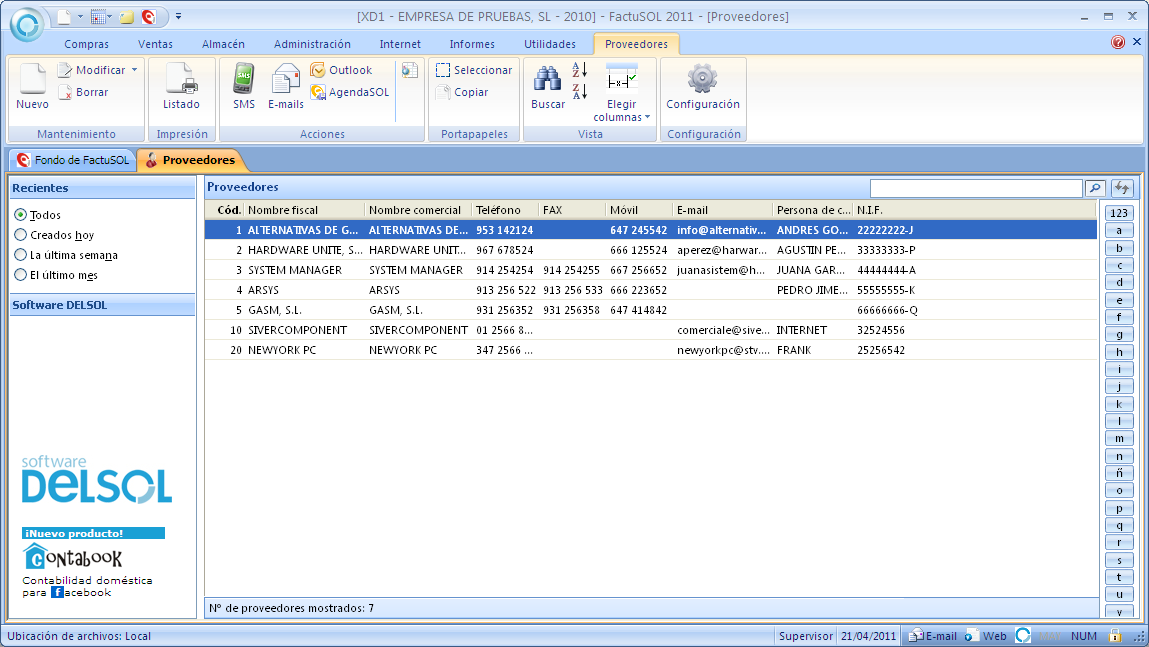Click the Seleccionar button
1149x647 pixels.
click(474, 70)
